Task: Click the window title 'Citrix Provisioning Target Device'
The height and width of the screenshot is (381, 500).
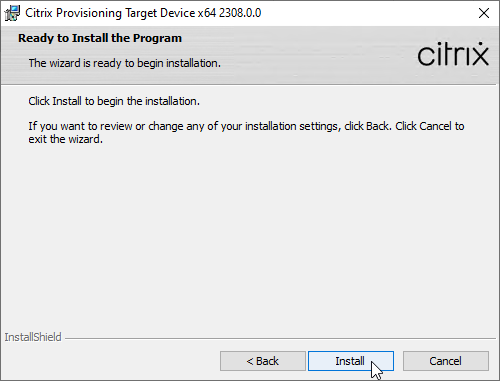Action: (x=110, y=13)
